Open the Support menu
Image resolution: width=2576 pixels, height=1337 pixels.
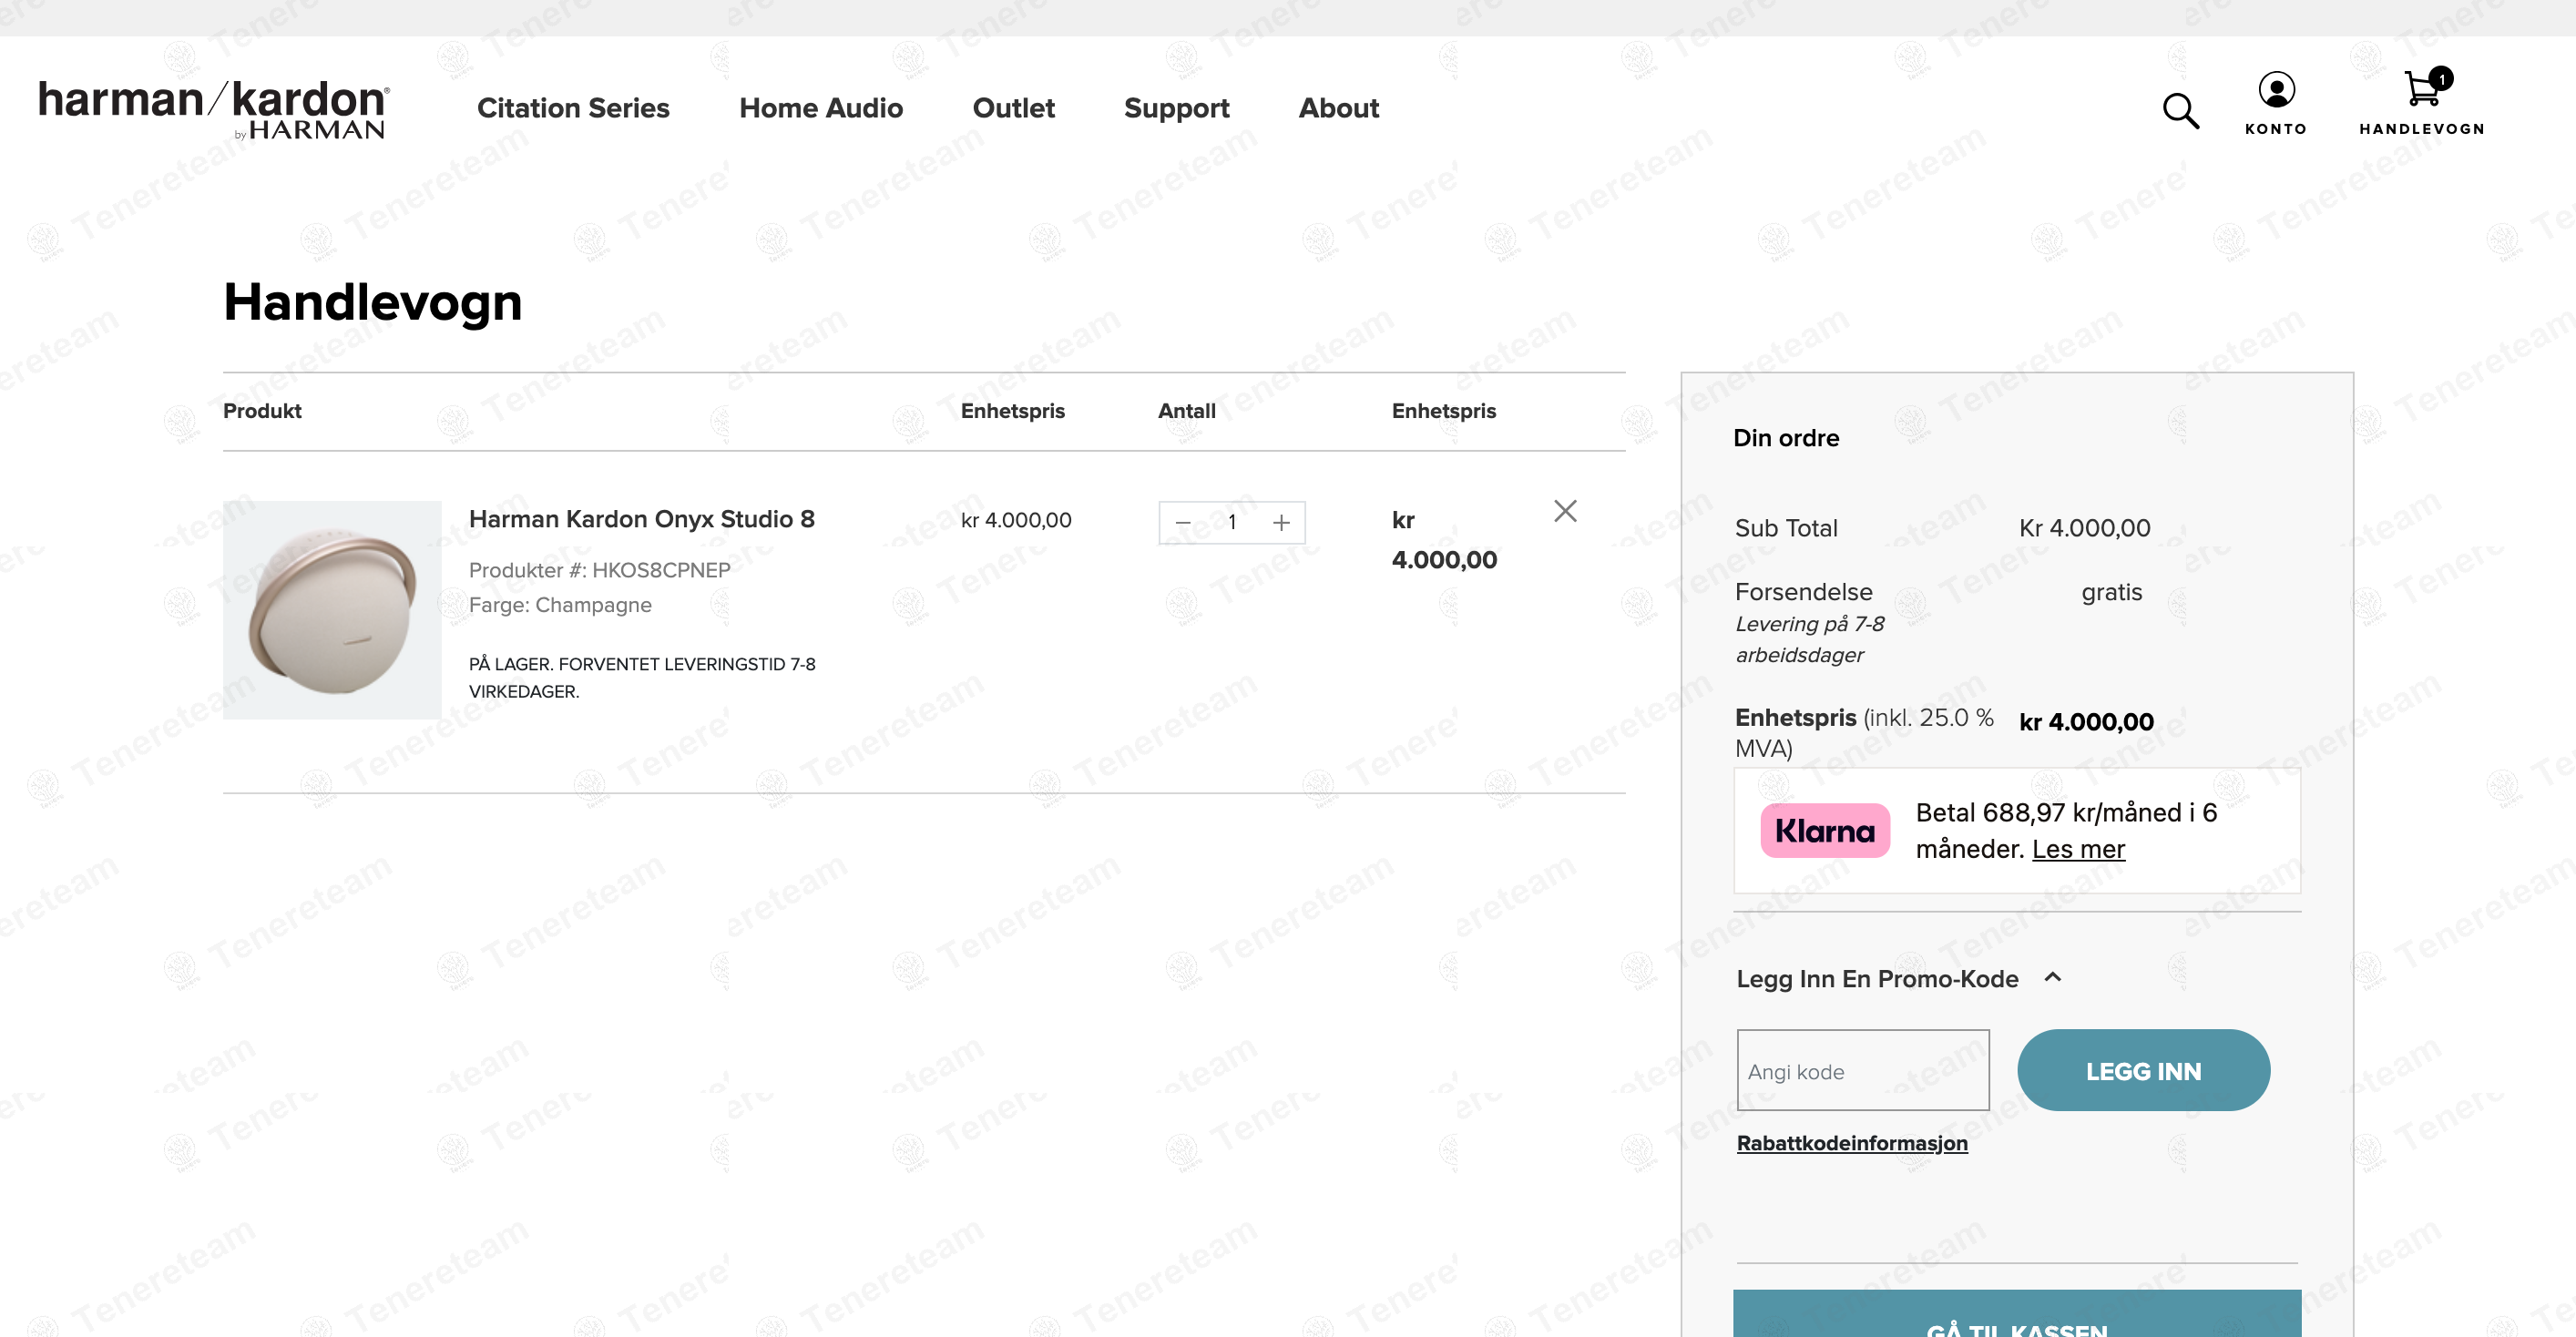click(x=1176, y=108)
